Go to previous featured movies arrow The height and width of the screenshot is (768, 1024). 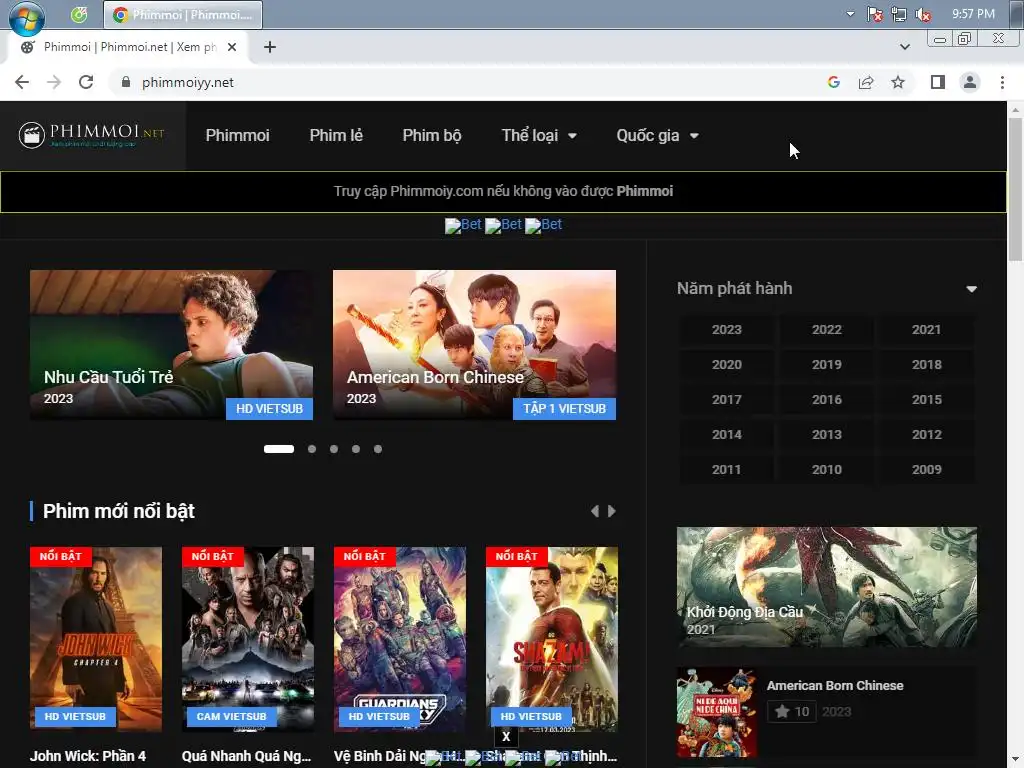tap(594, 511)
